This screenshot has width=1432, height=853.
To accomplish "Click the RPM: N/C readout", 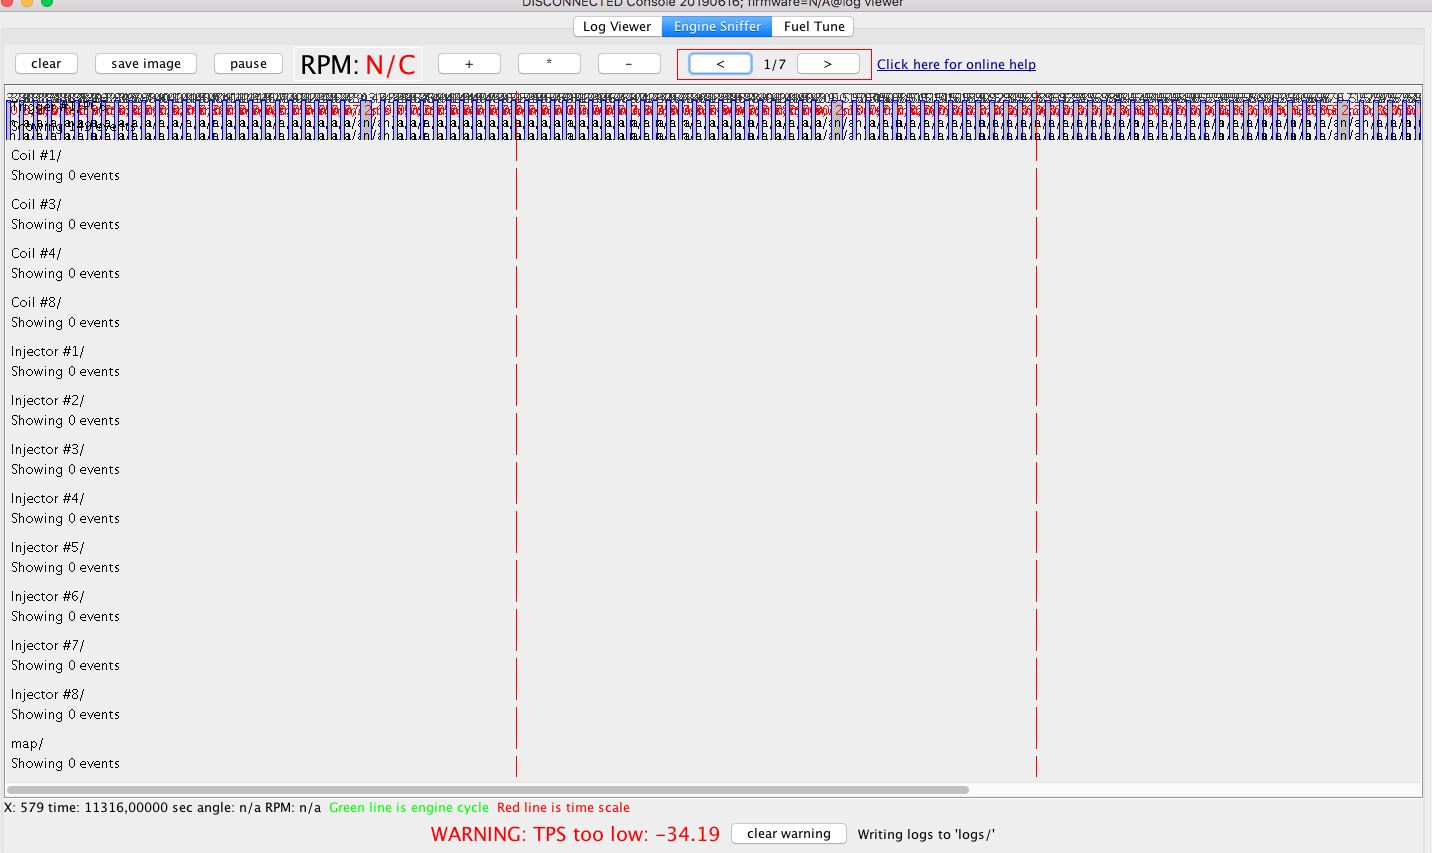I will point(358,64).
